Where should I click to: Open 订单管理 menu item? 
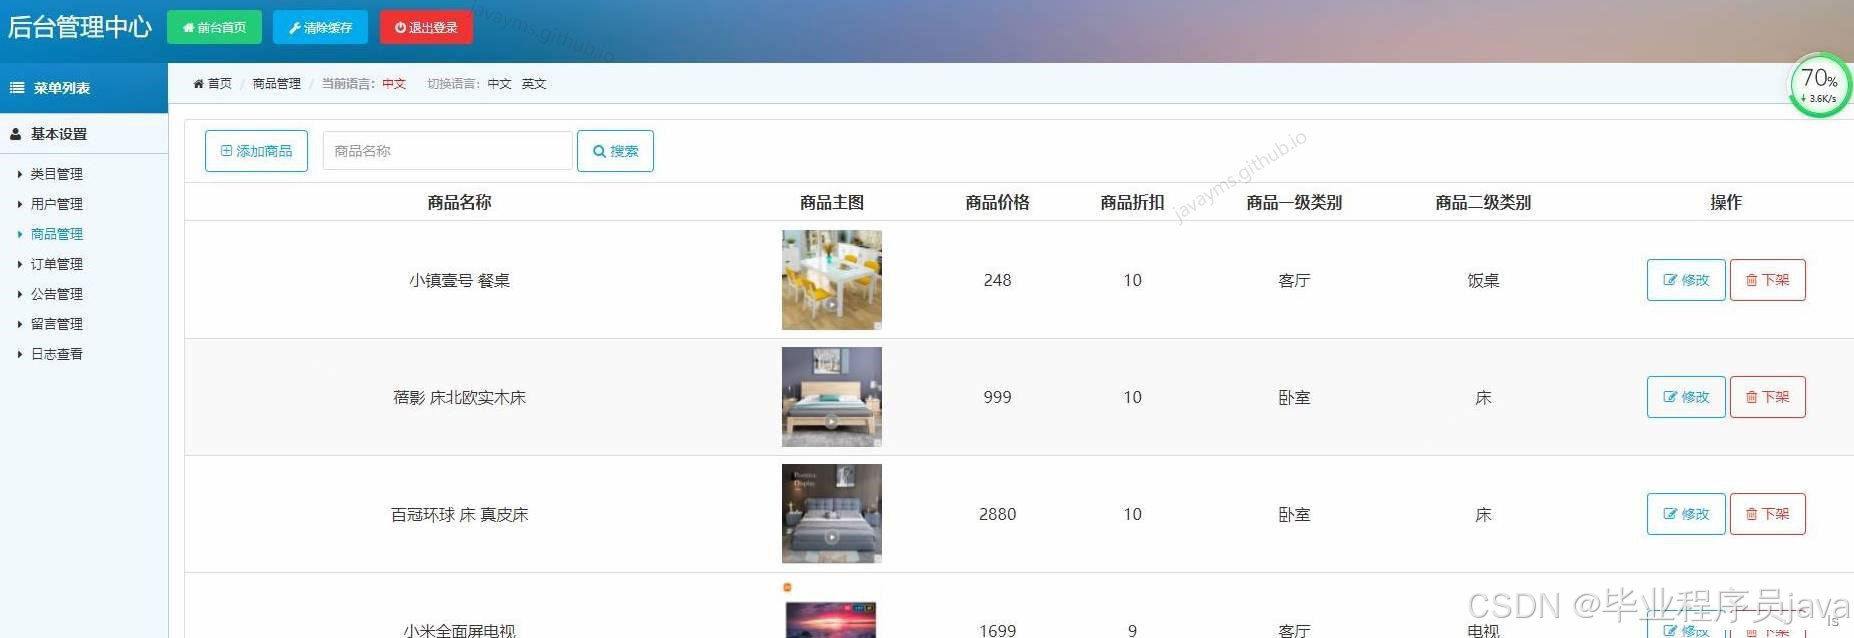(56, 264)
